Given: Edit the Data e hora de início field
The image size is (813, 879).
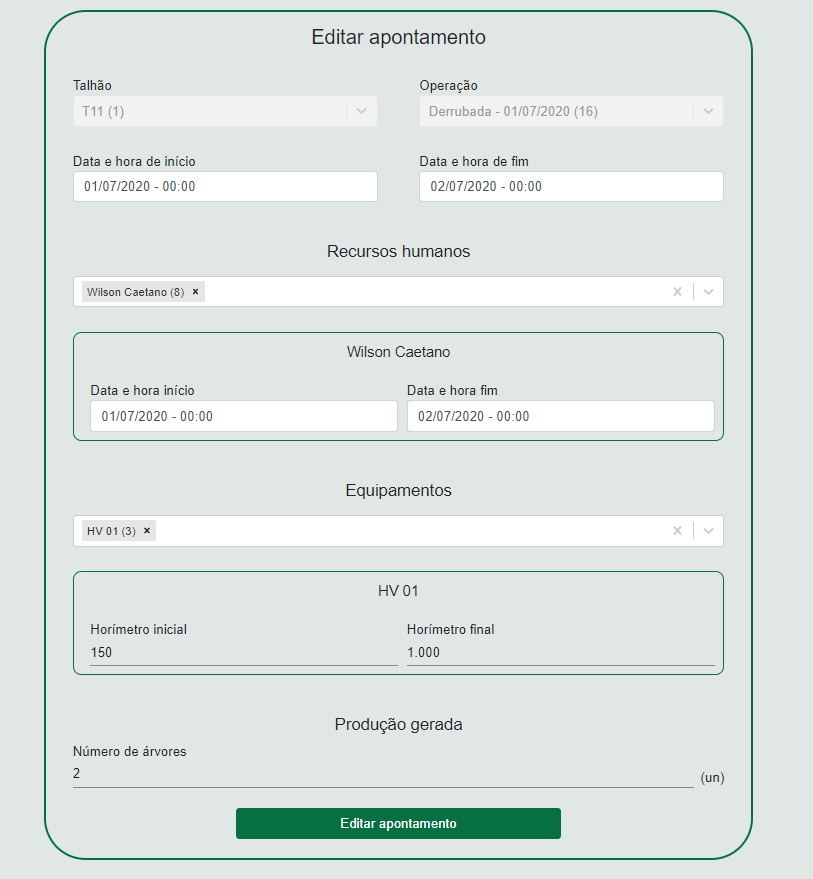Looking at the screenshot, I should [x=225, y=186].
